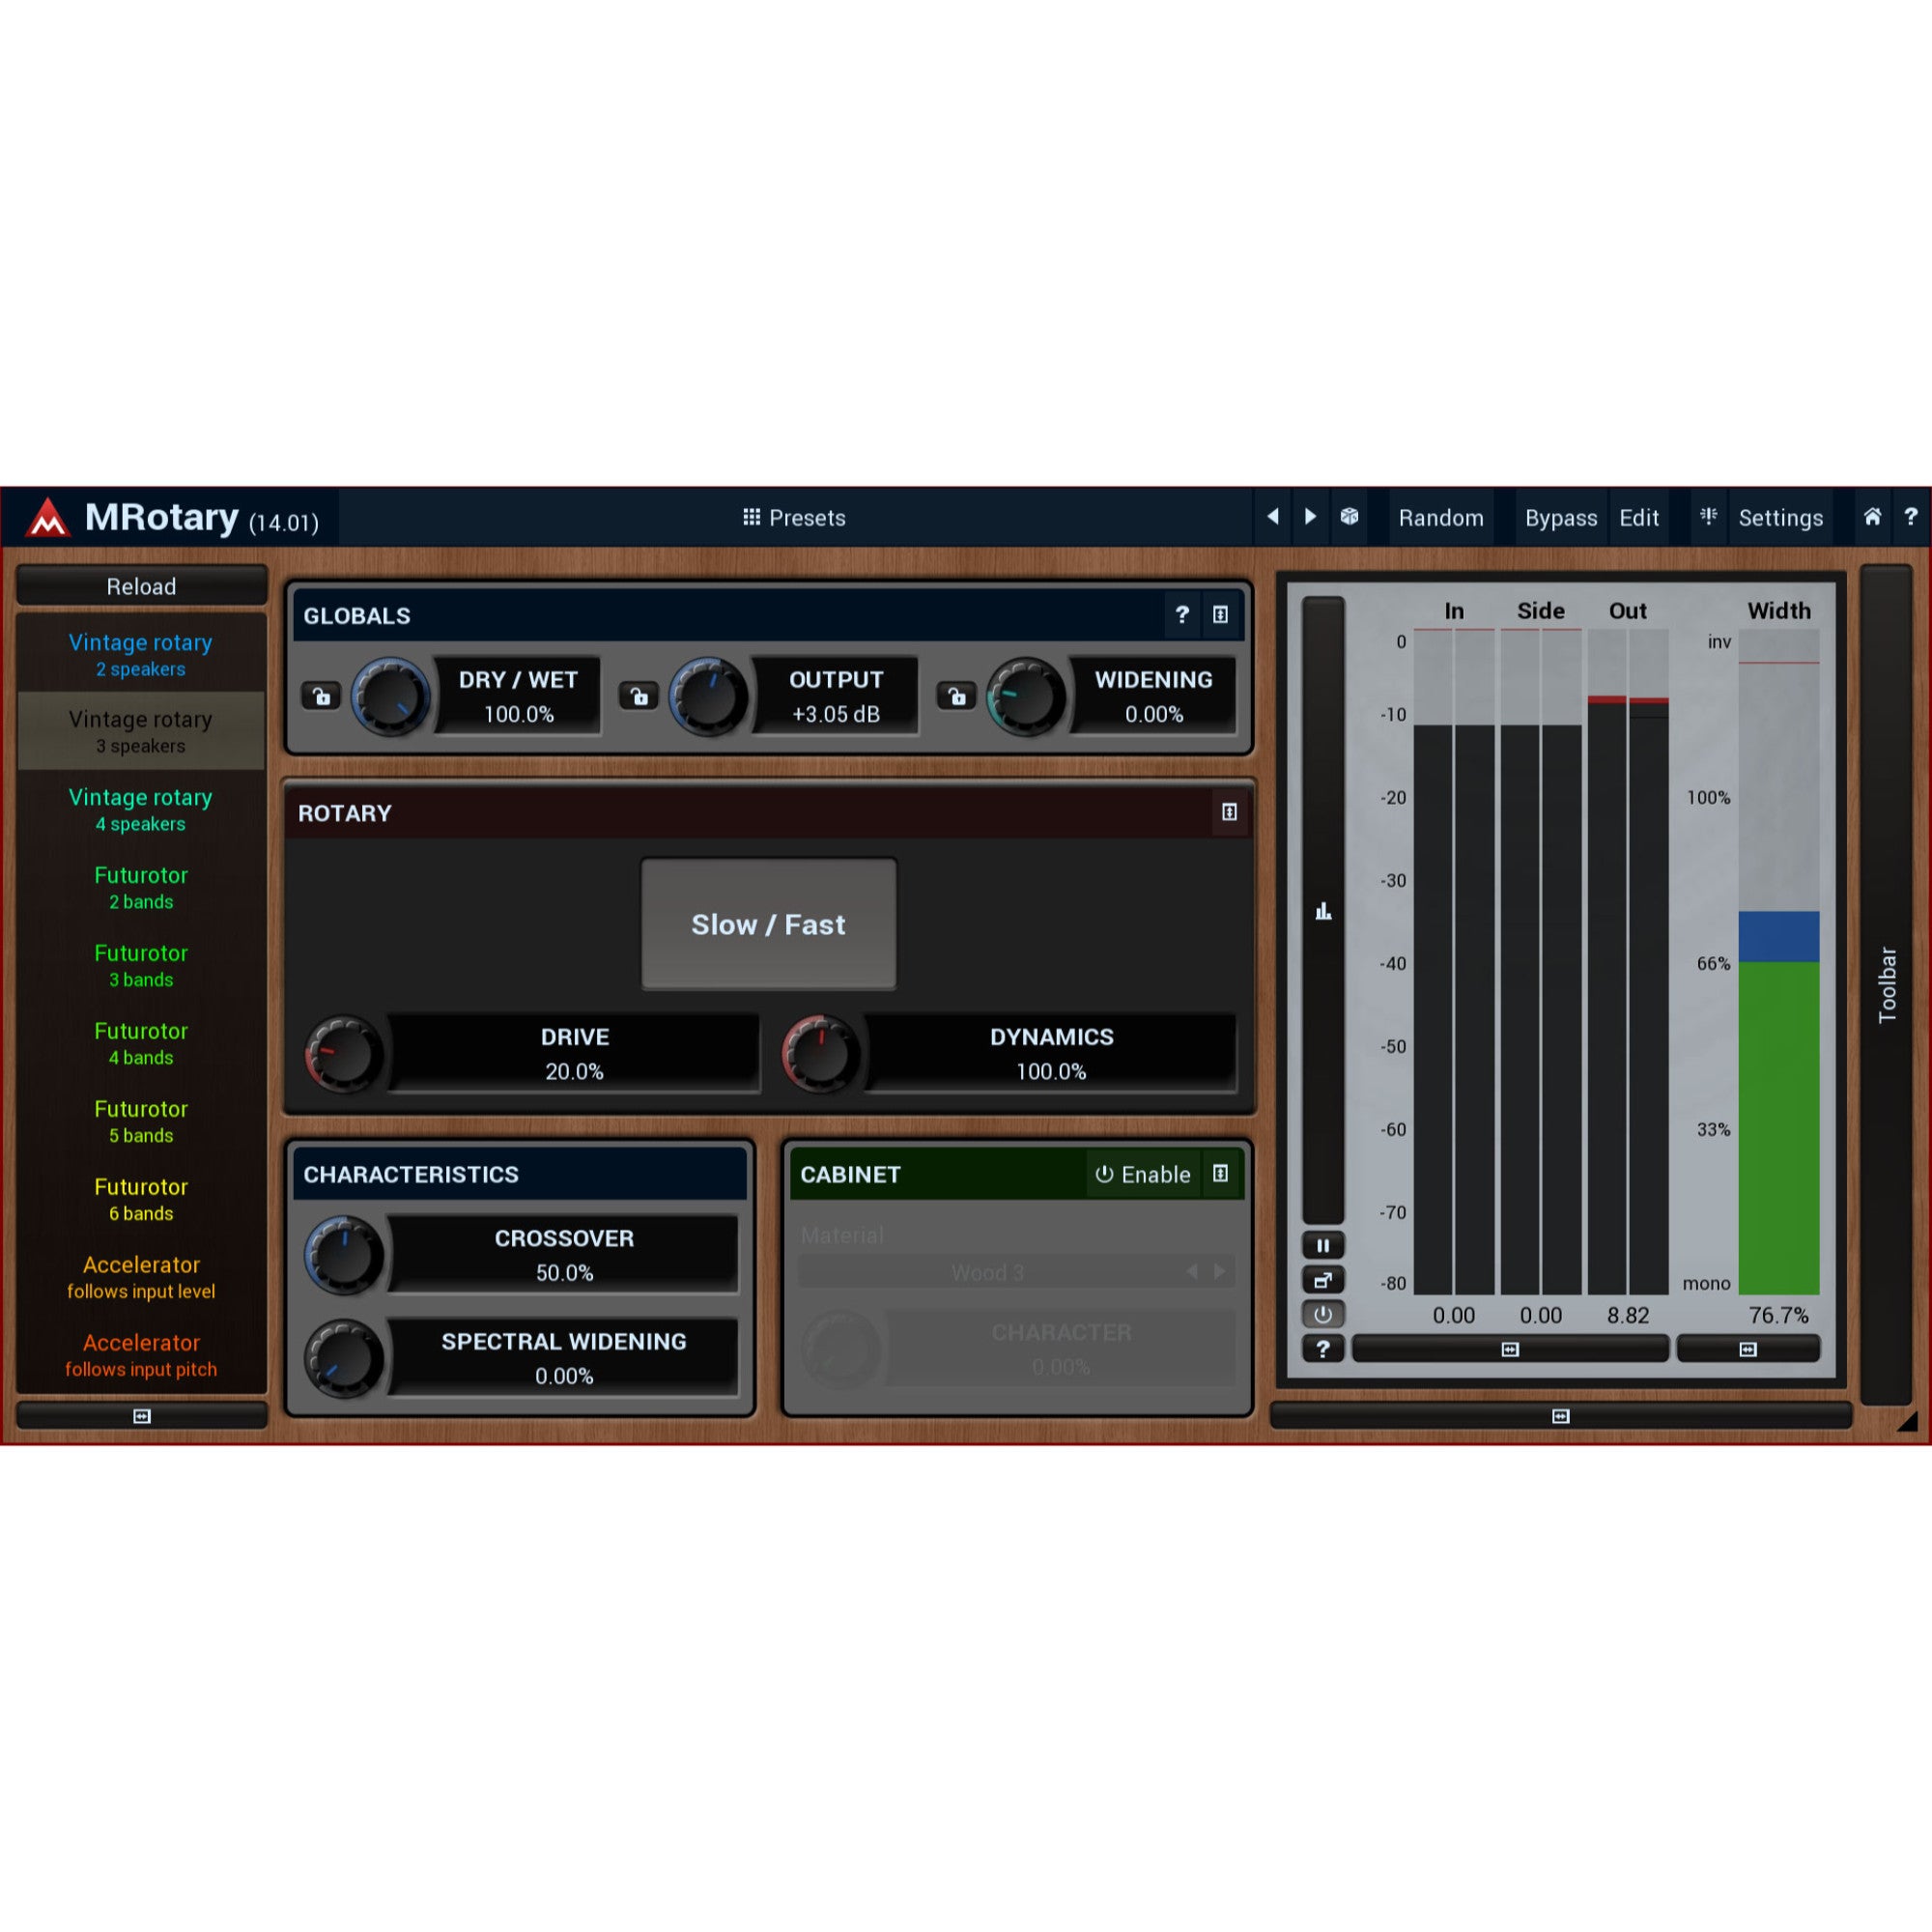Go to next preset arrow
This screenshot has width=1932, height=1932.
tap(1310, 517)
